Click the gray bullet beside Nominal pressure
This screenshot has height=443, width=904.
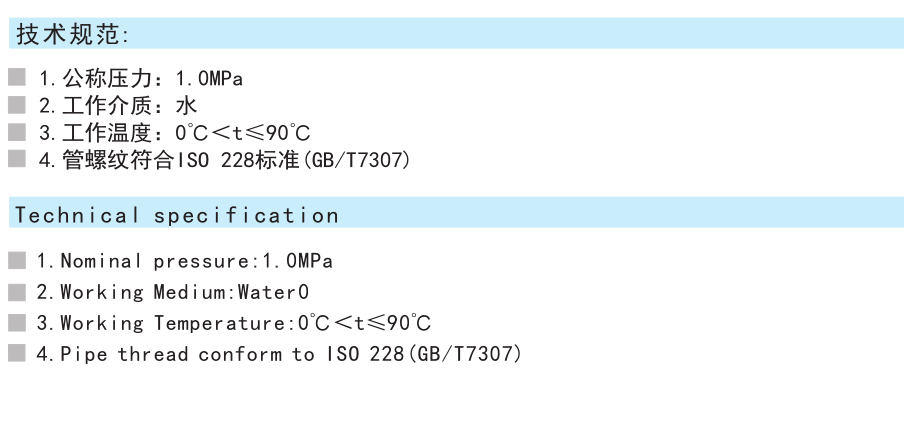coord(17,260)
